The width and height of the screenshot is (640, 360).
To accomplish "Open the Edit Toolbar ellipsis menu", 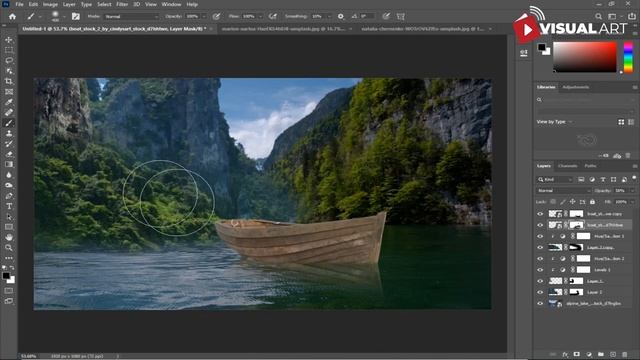I will coord(9,258).
